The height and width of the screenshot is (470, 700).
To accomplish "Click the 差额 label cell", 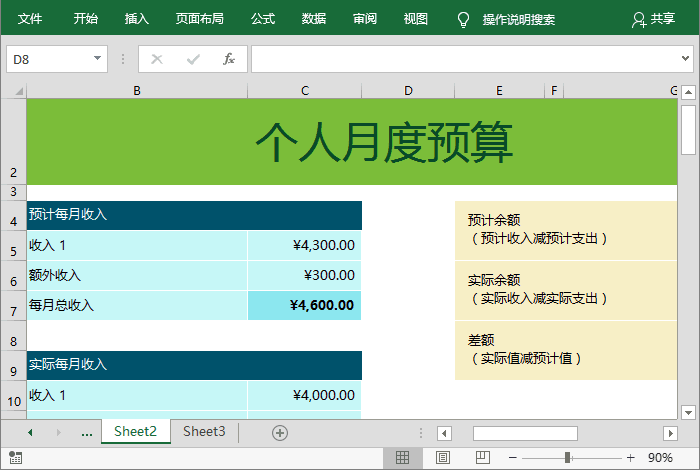I will coord(566,350).
